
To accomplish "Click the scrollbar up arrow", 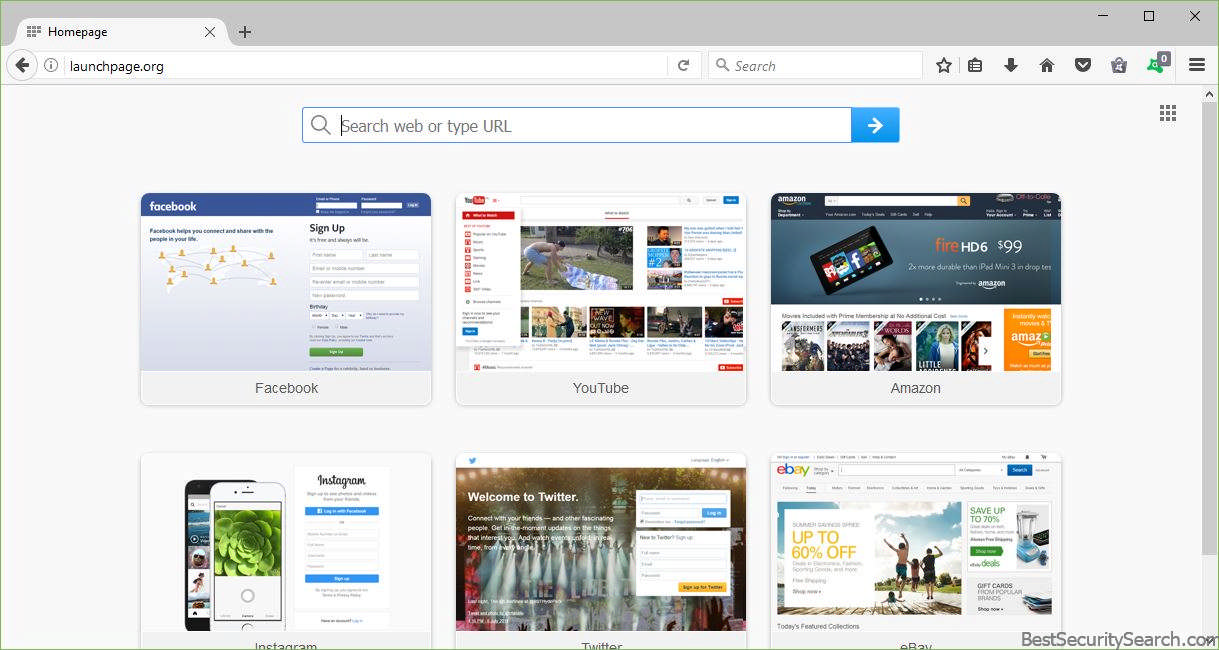I will click(x=1210, y=93).
